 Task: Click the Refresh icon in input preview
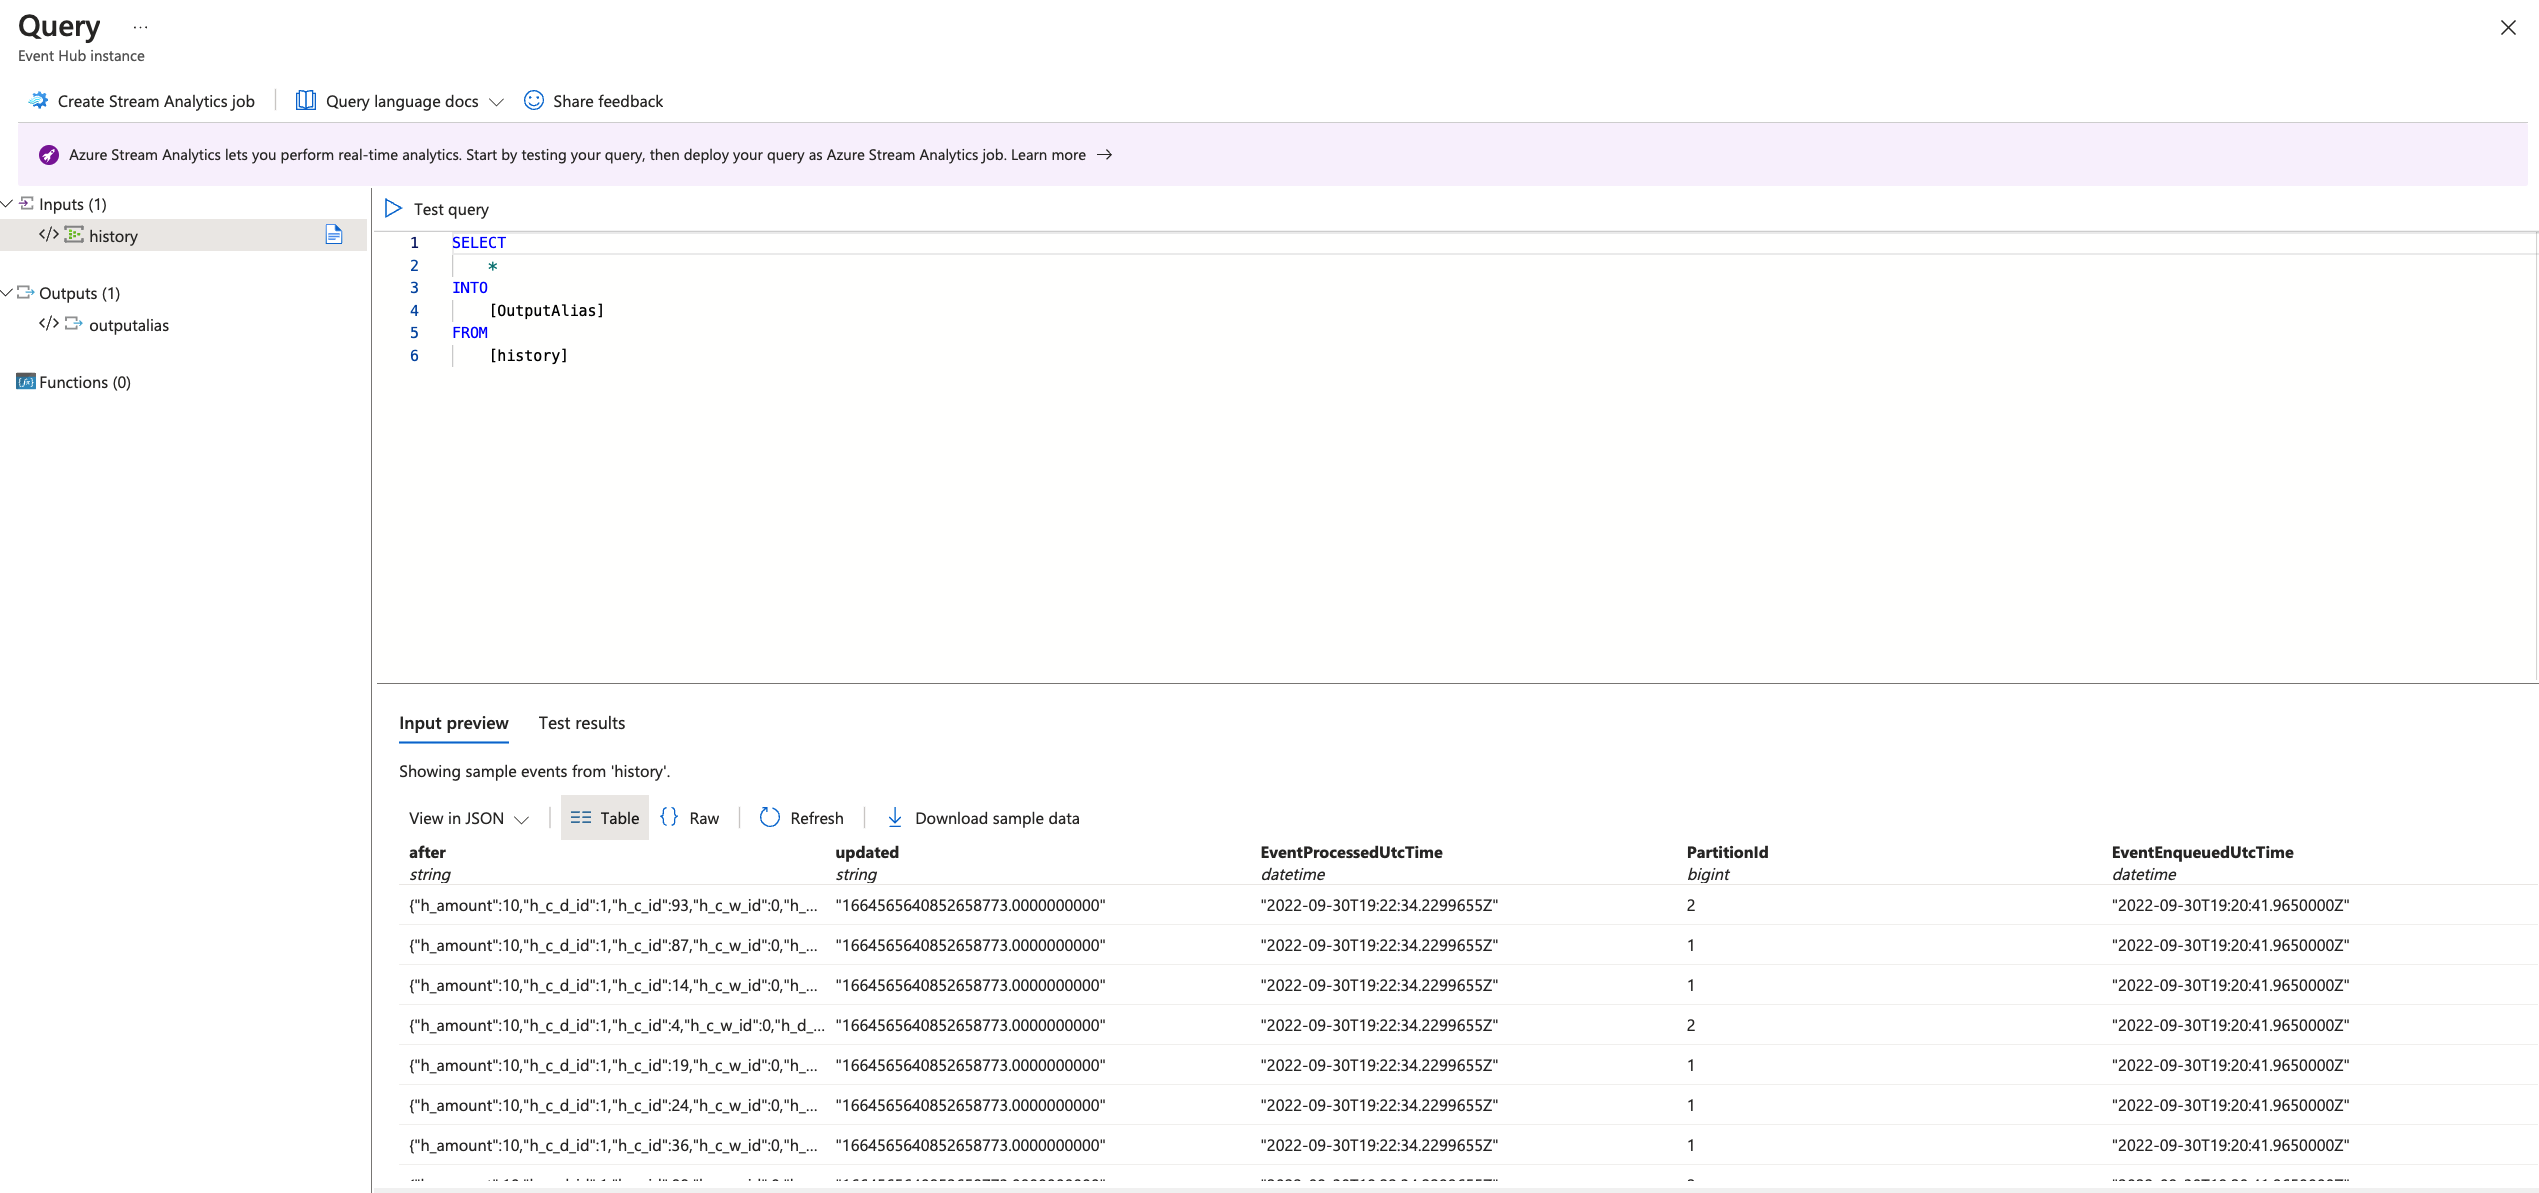pyautogui.click(x=769, y=818)
